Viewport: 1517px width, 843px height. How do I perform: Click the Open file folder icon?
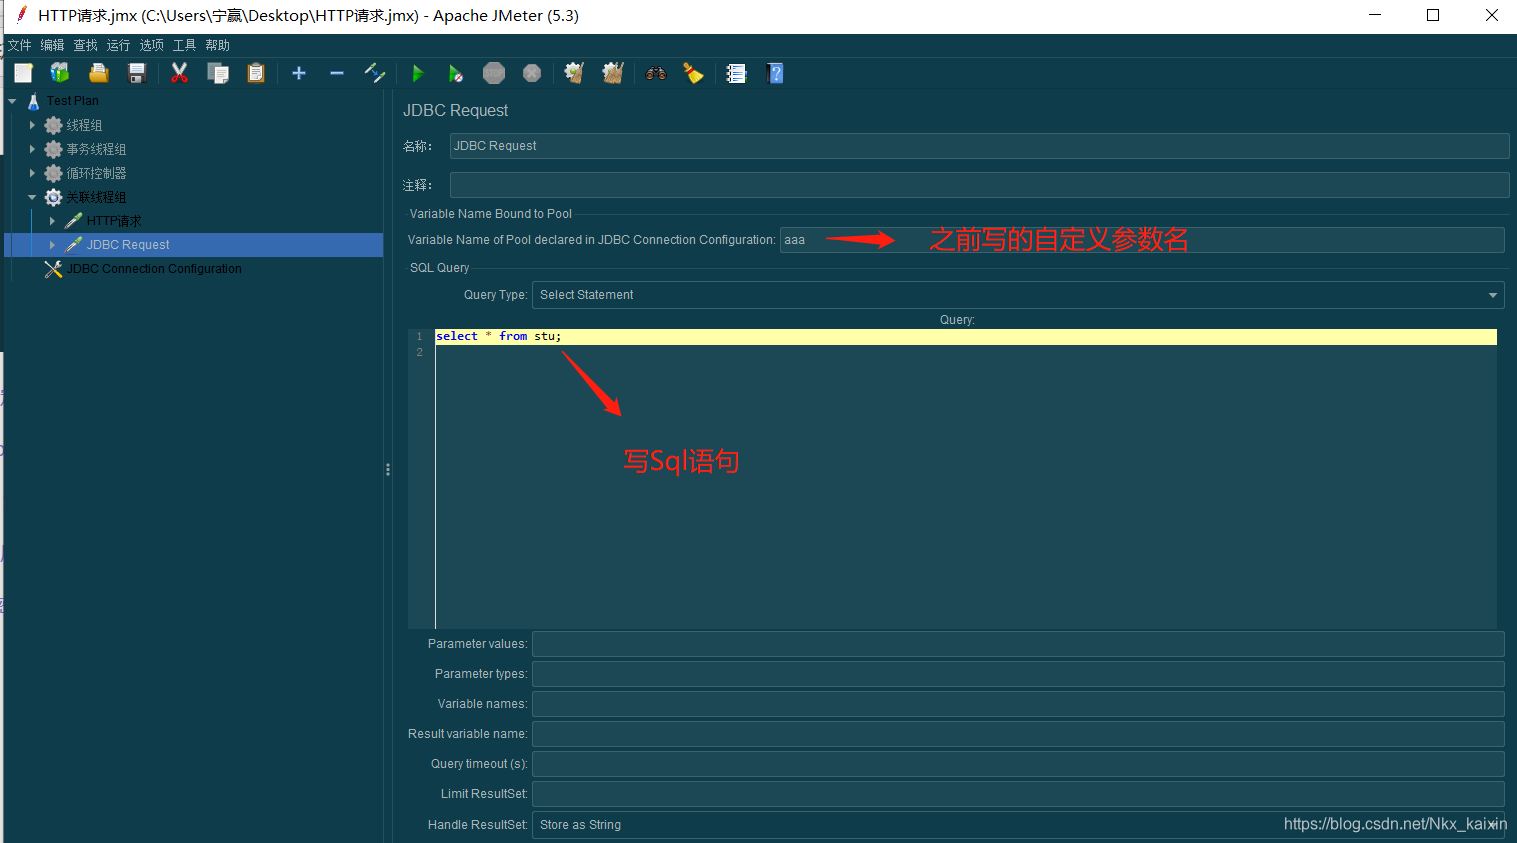98,73
